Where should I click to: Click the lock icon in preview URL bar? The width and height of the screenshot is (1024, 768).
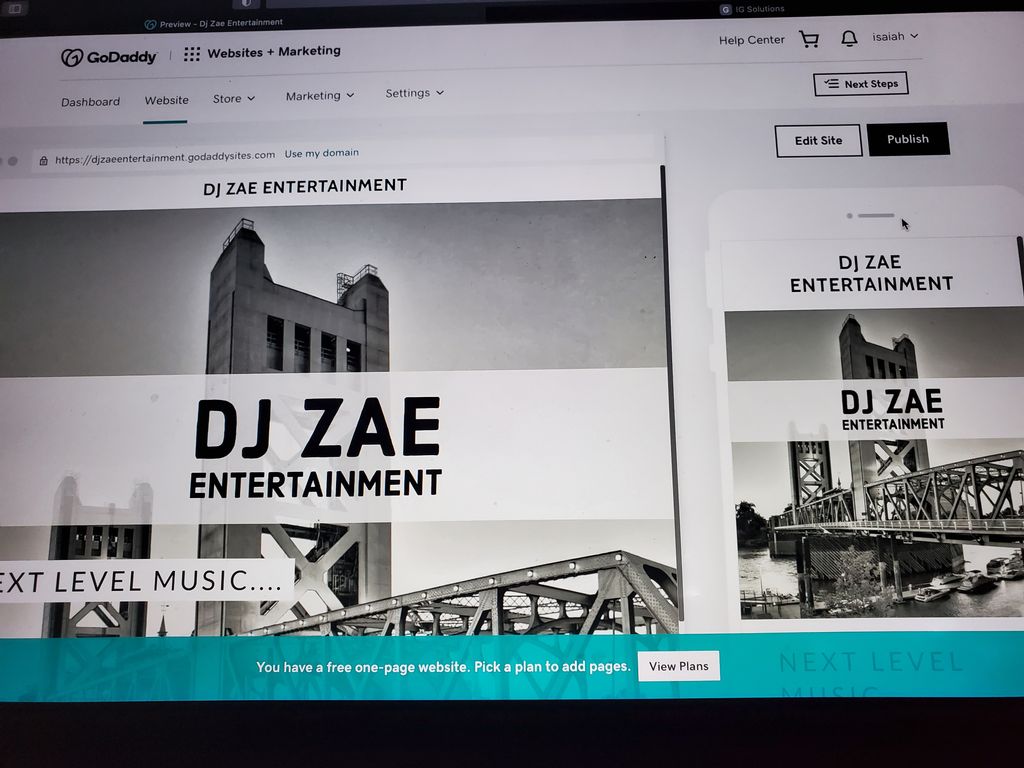coord(43,161)
